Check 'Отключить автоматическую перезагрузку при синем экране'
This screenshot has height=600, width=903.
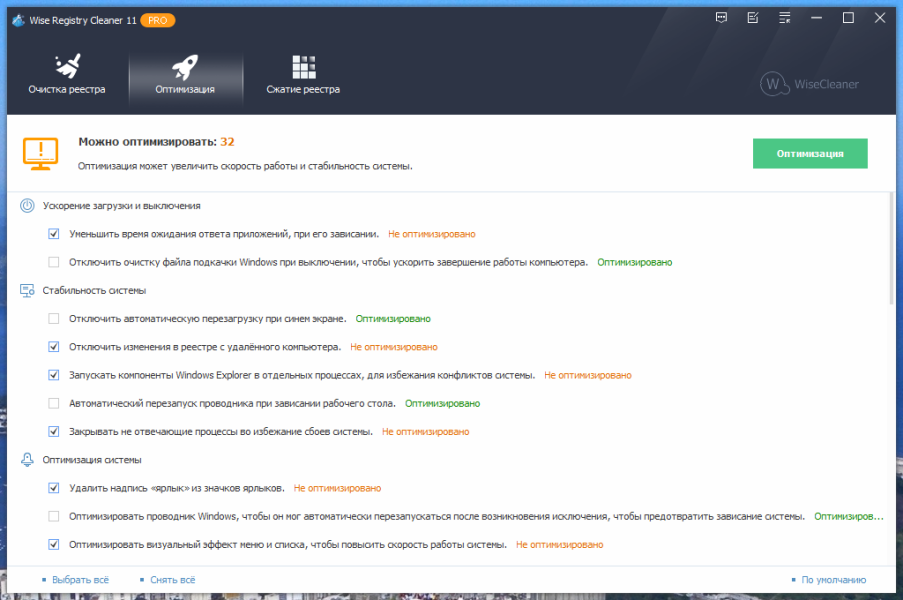pos(54,318)
